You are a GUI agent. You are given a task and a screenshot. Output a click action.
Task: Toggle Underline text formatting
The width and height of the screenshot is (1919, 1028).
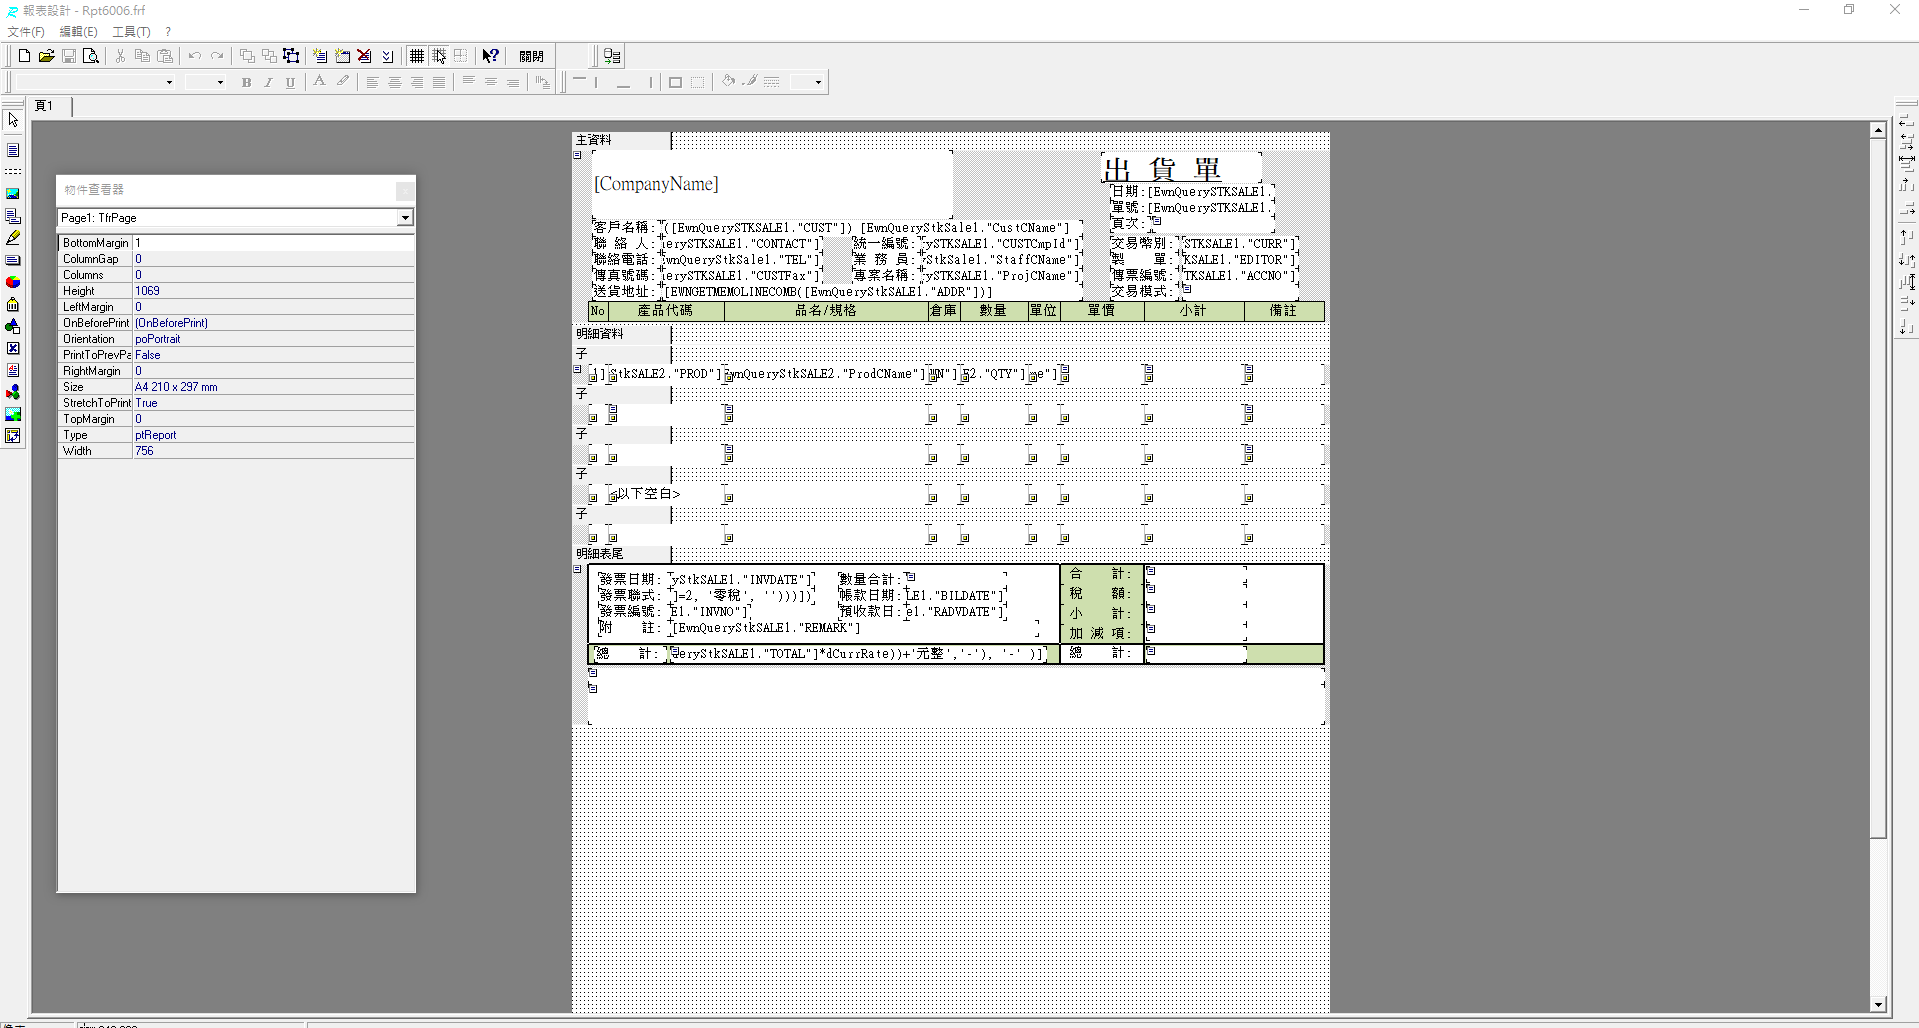[290, 82]
